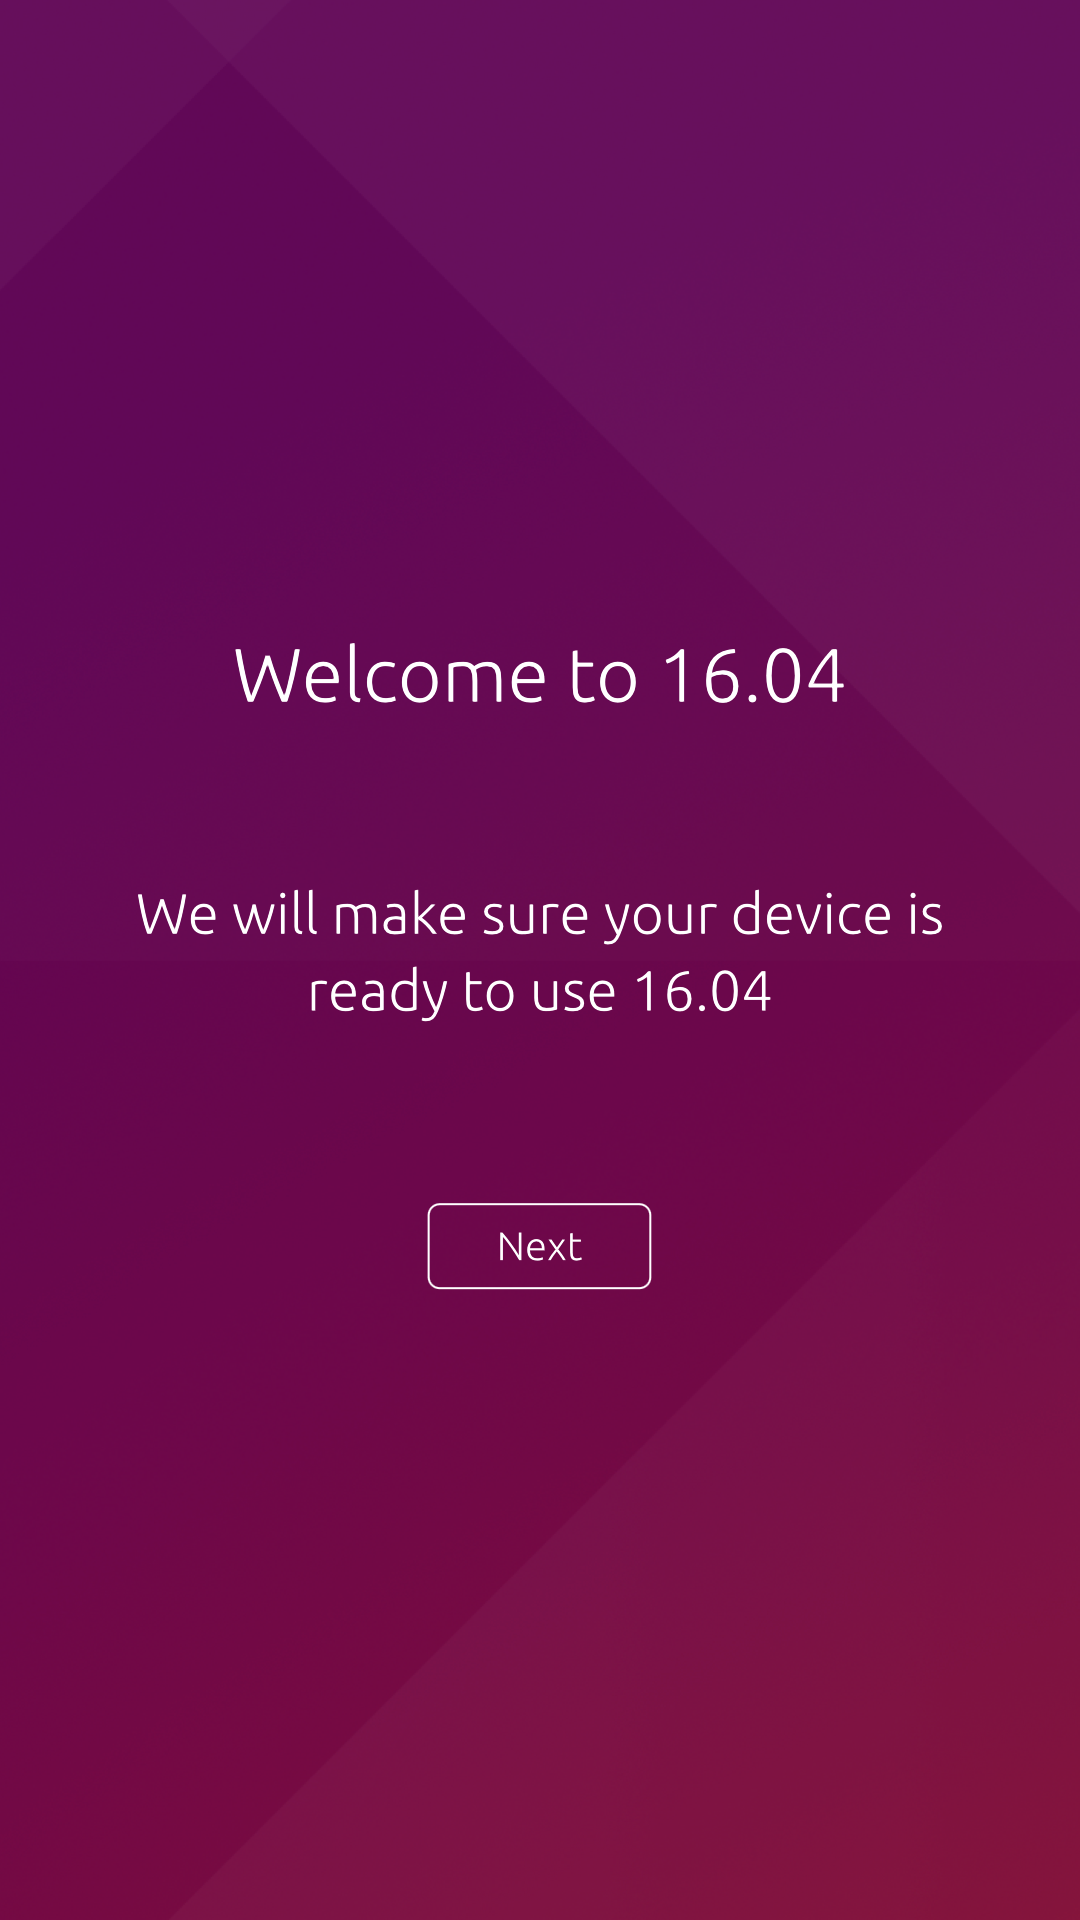The image size is (1080, 1920).
Task: Tap the 'Next' label inside the outlined button
Action: 539,1247
